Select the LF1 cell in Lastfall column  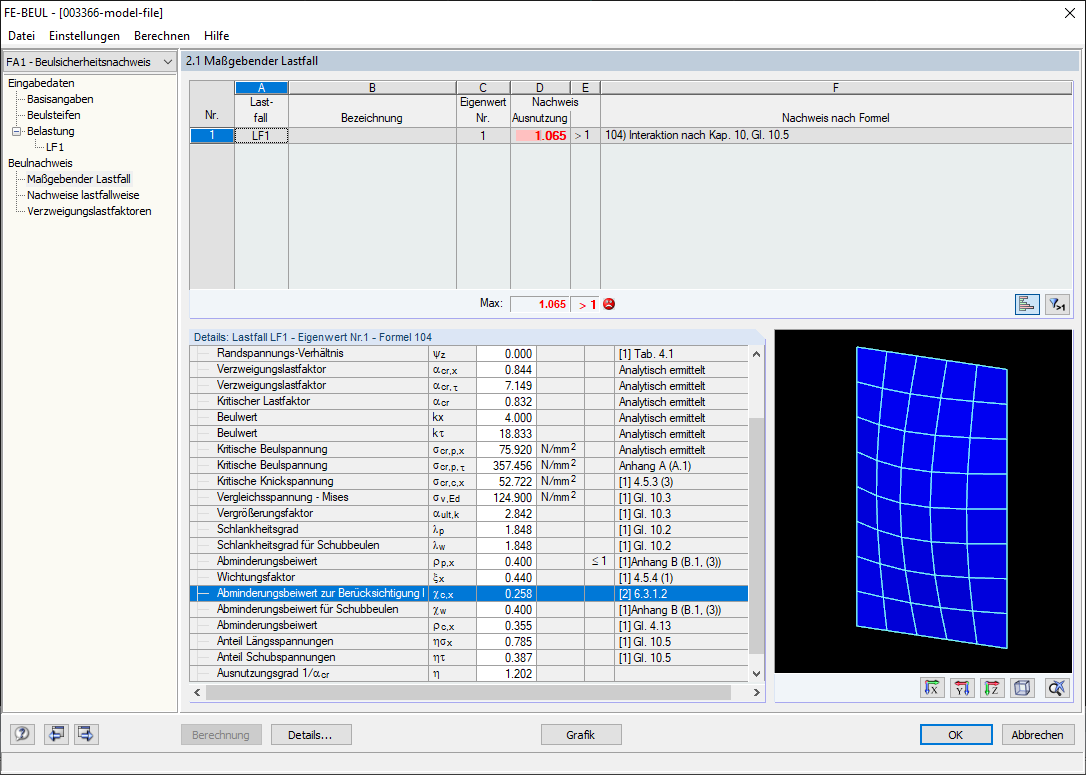(x=261, y=136)
